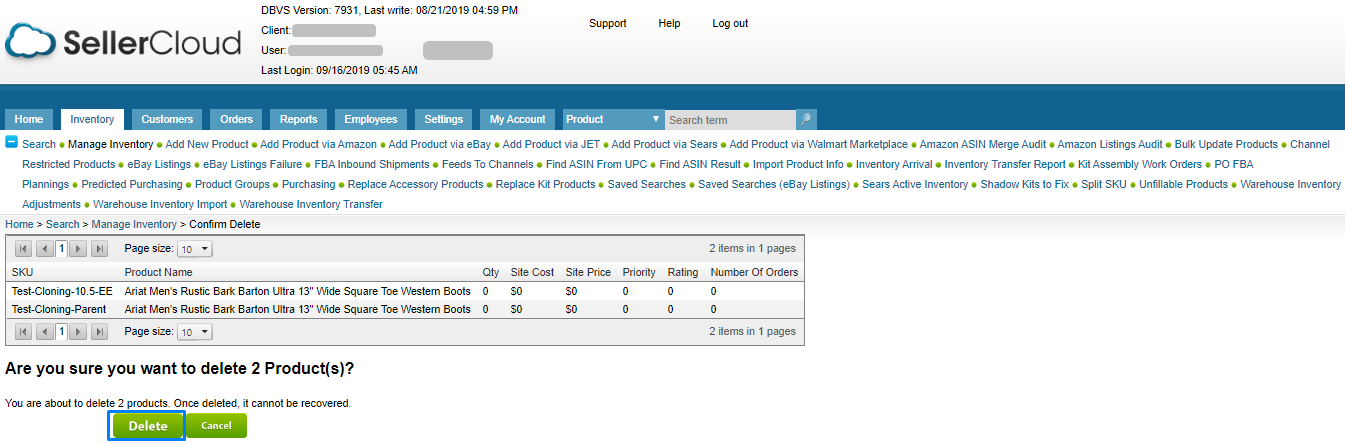Open Add Product via eBay
This screenshot has width=1345, height=445.
pos(440,144)
